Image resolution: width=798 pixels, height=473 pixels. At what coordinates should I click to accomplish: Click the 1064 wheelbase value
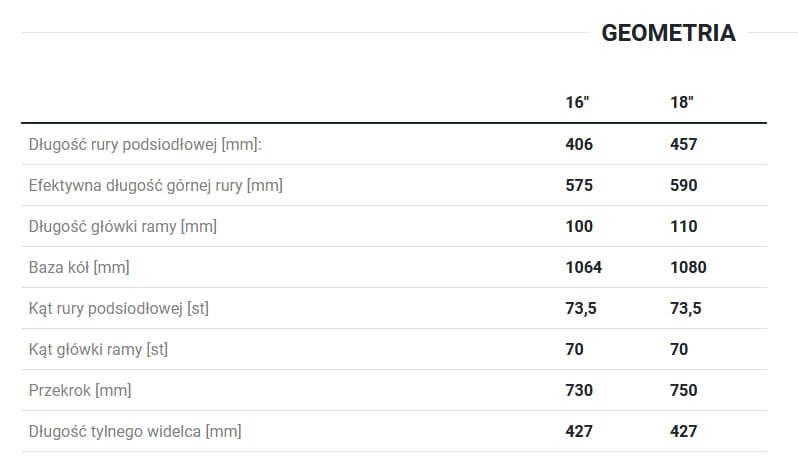pos(584,267)
